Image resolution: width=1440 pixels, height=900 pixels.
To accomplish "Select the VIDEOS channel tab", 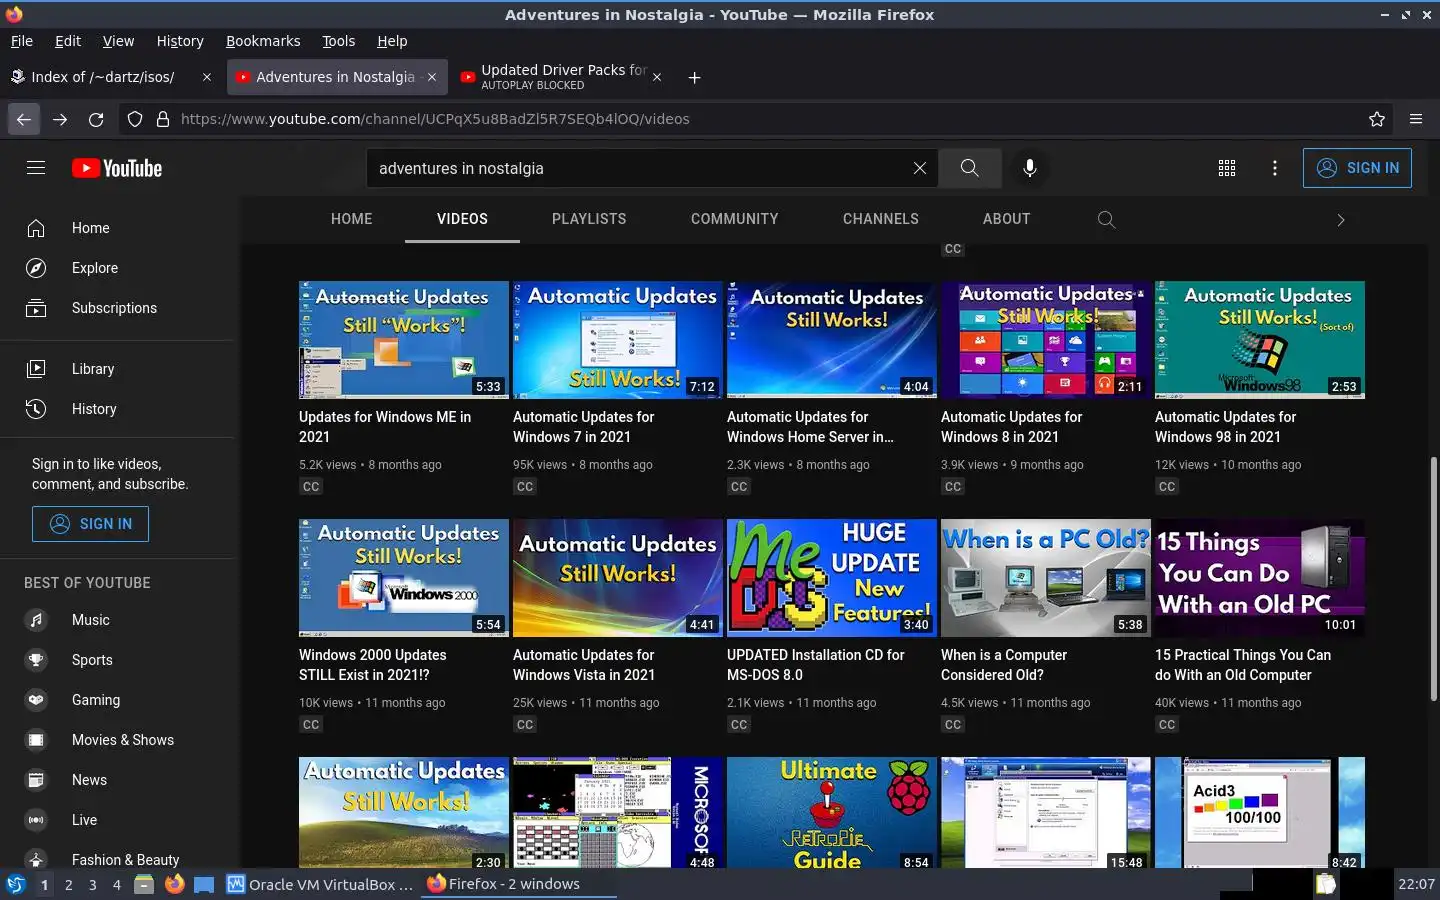I will coord(462,219).
